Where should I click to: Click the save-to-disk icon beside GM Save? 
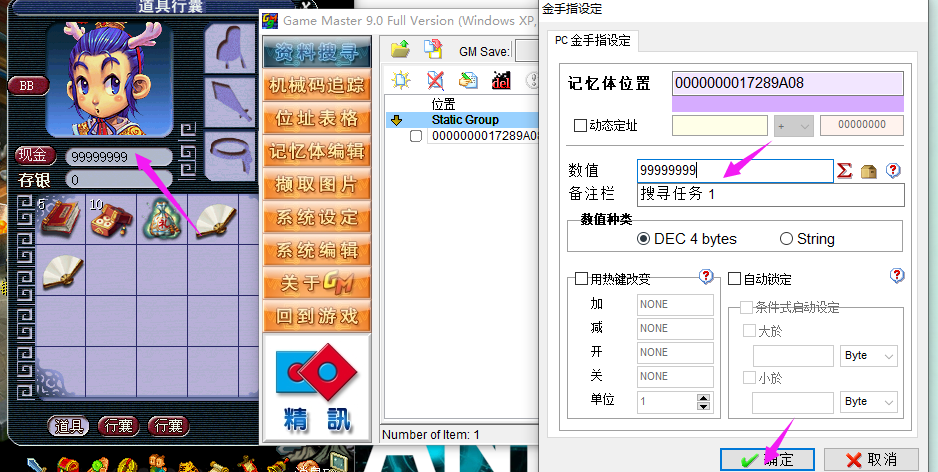tap(432, 49)
